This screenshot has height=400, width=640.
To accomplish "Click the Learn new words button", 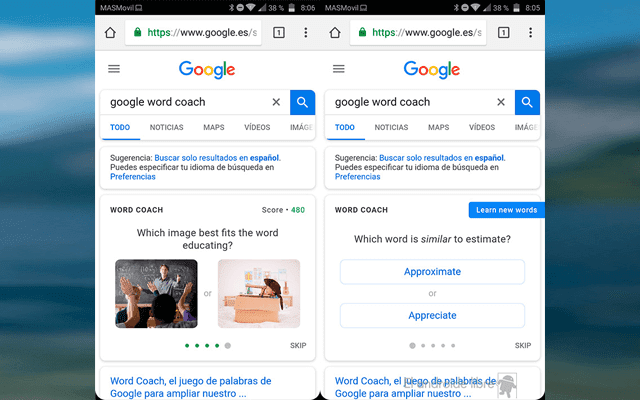I will [x=506, y=210].
